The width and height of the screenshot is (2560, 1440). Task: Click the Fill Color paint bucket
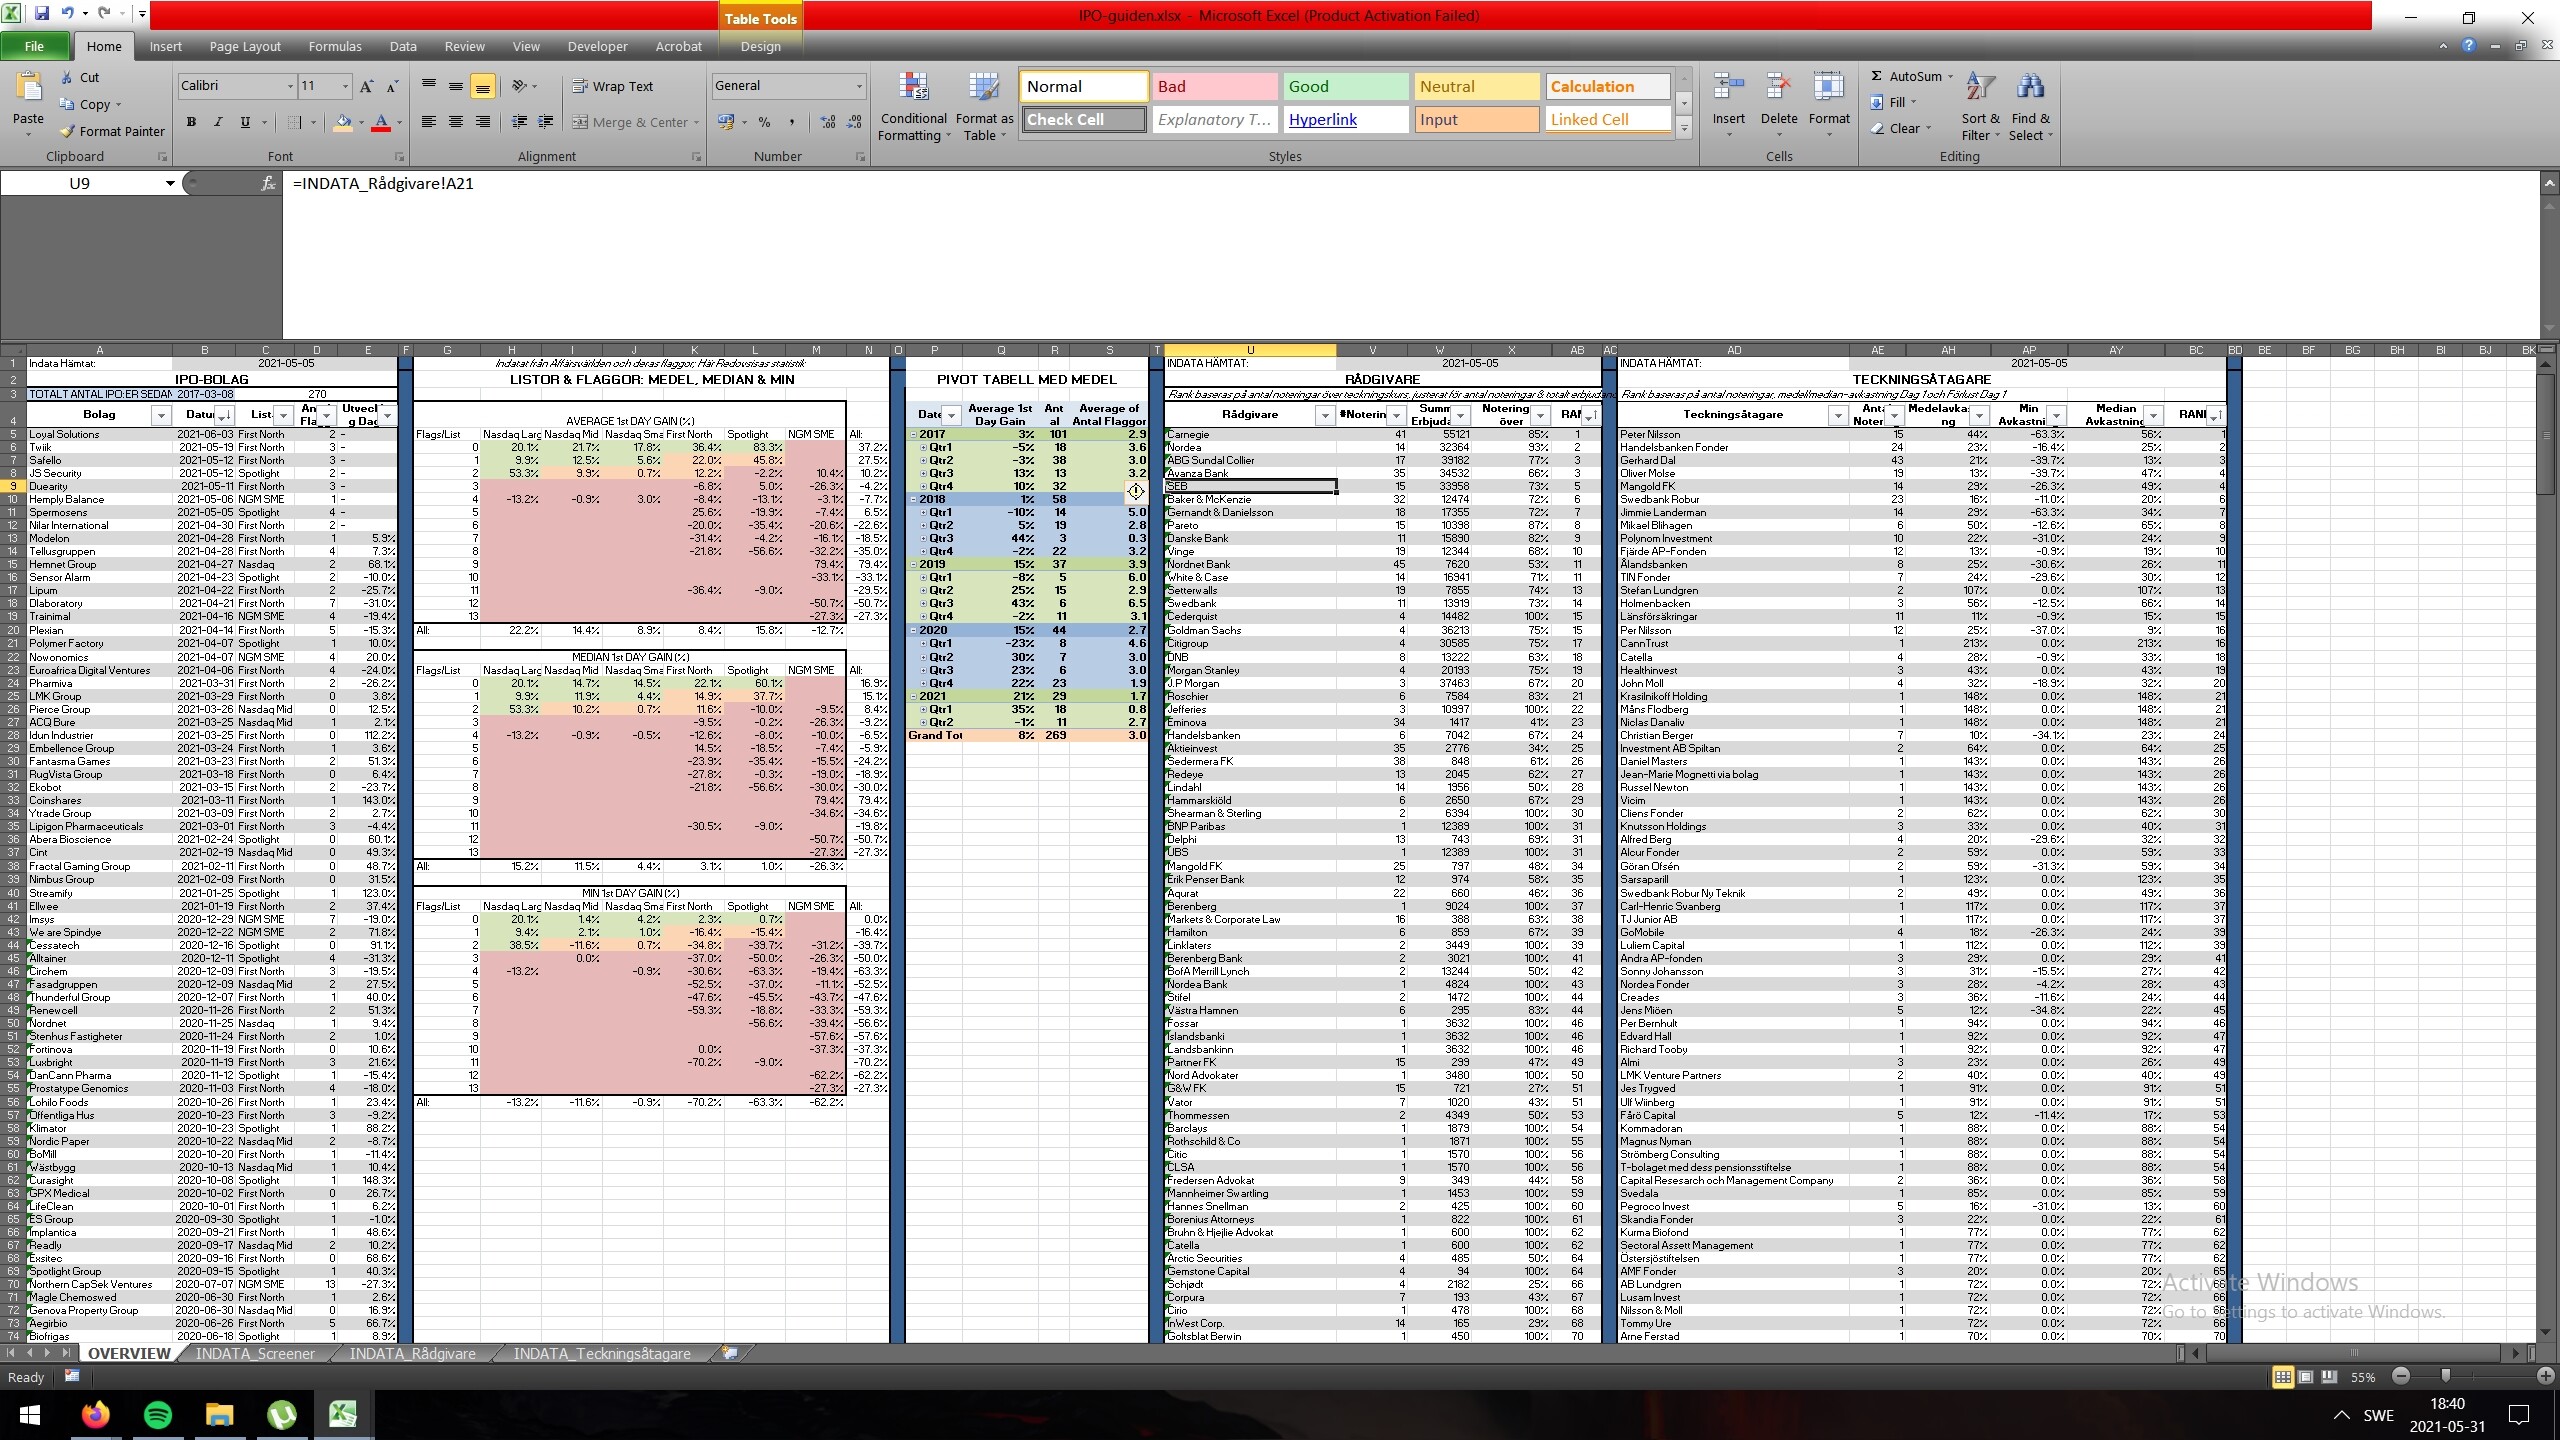coord(343,122)
